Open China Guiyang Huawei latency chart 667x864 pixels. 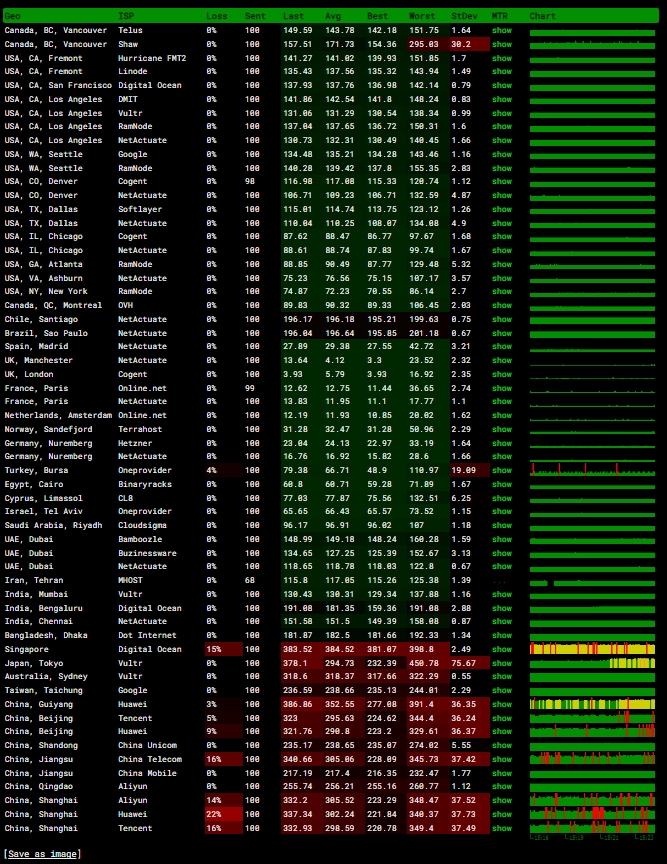point(593,704)
